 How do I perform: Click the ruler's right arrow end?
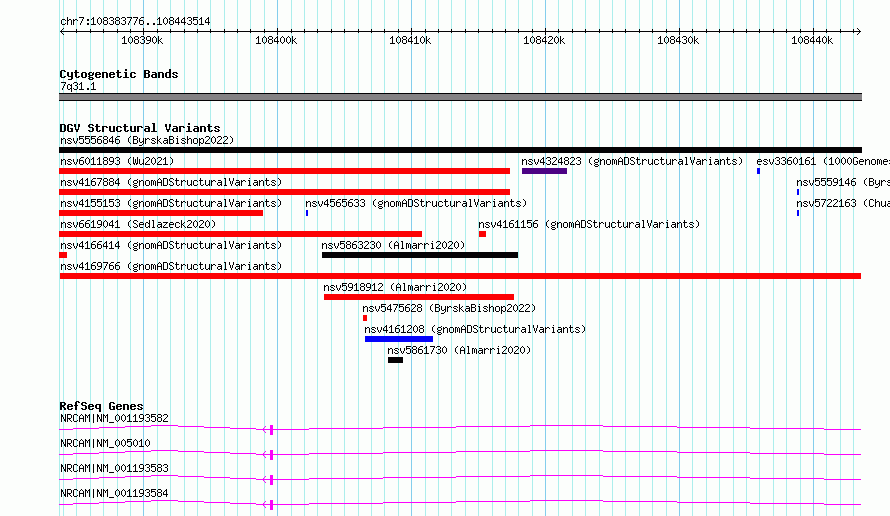(859, 32)
